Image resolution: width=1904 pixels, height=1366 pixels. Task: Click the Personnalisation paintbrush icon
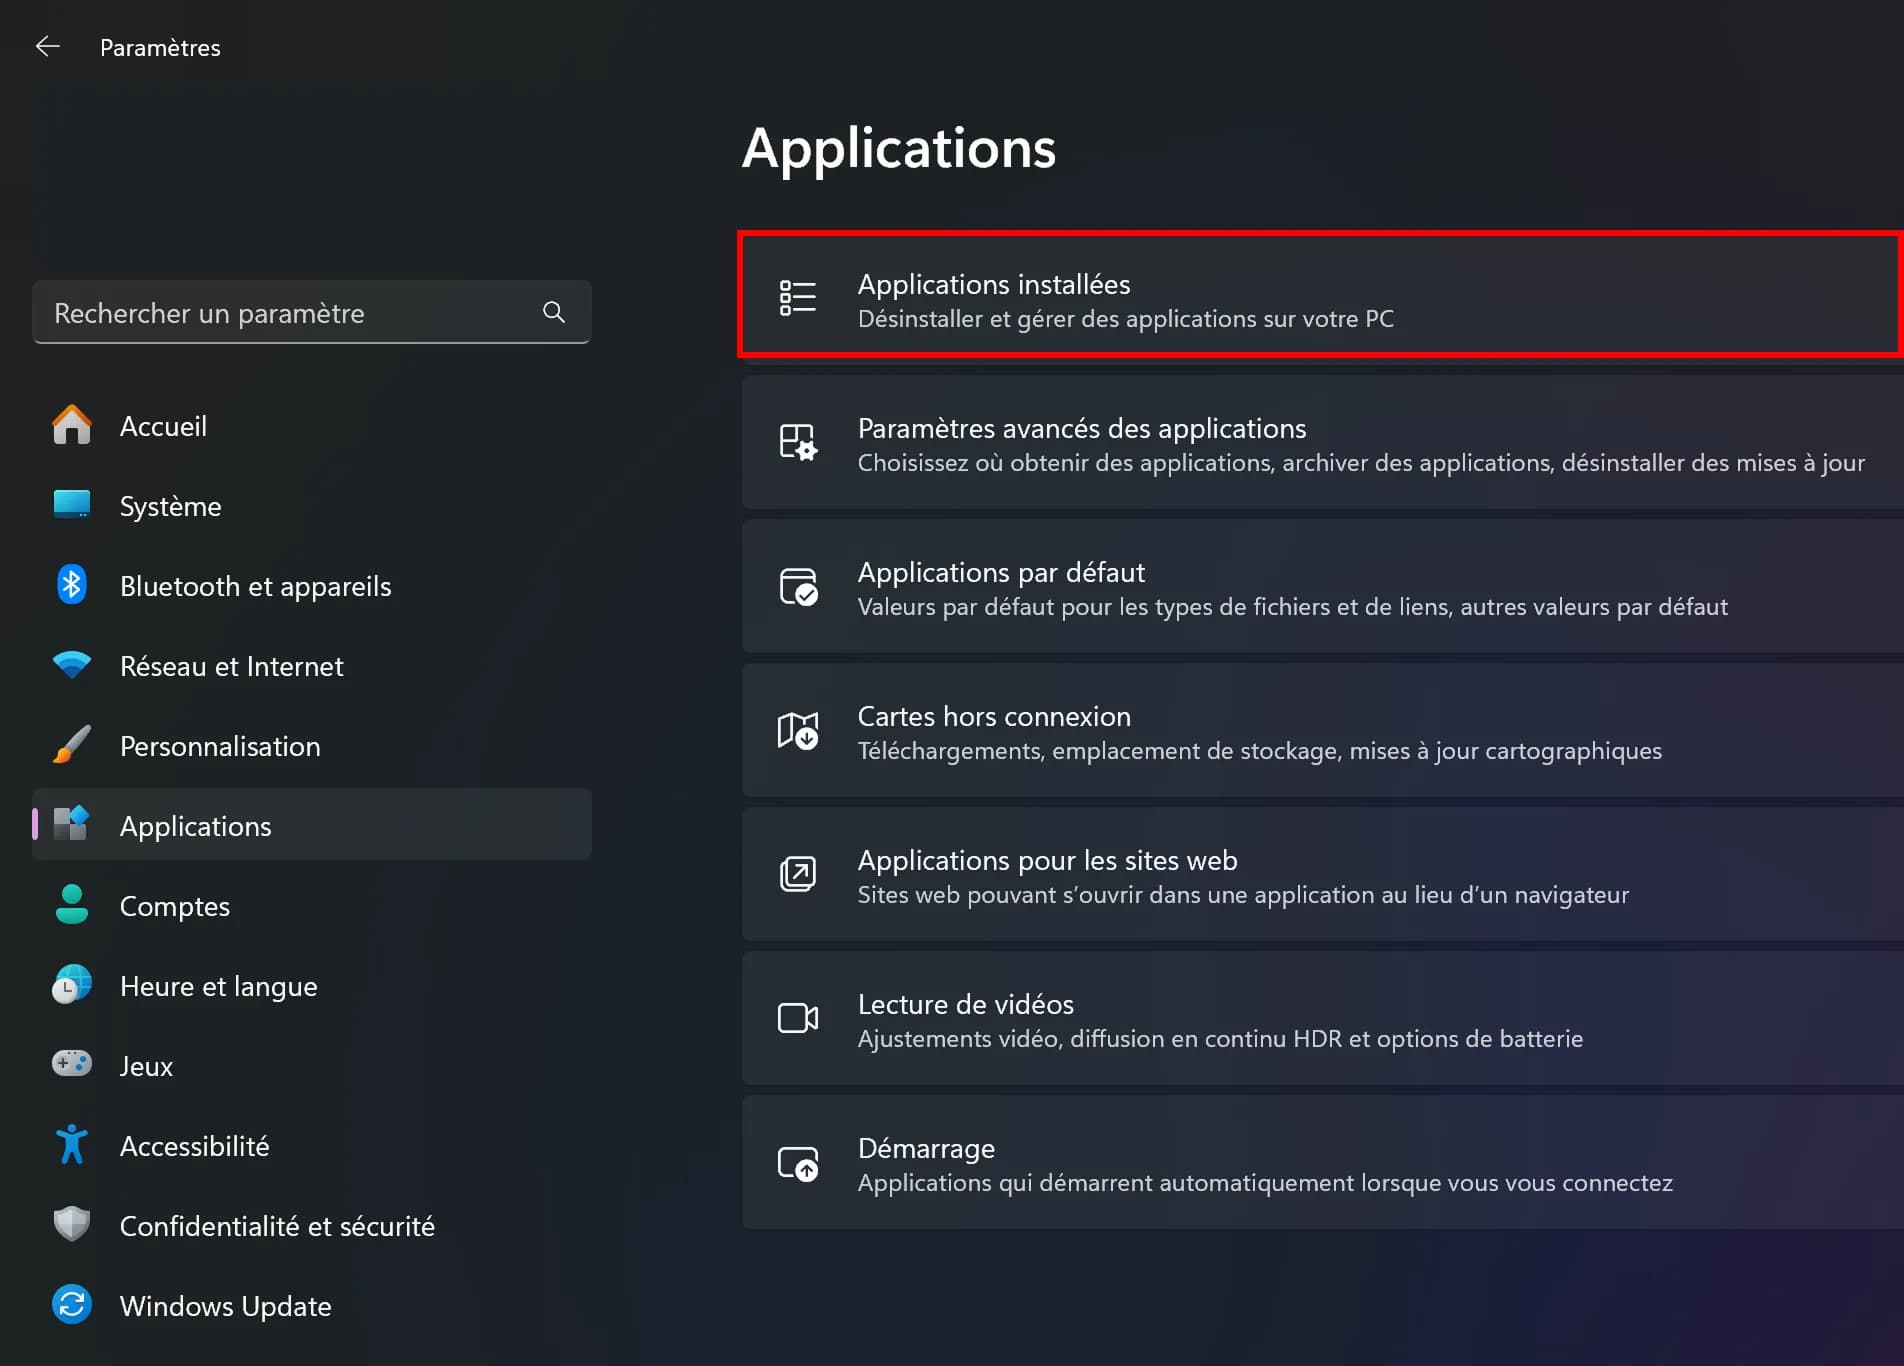point(71,745)
